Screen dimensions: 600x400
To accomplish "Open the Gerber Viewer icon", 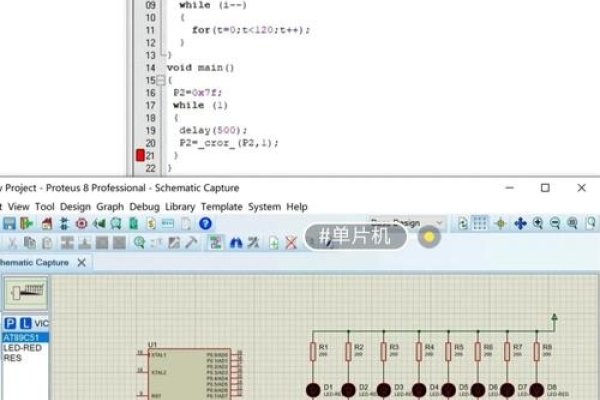I will [x=116, y=223].
